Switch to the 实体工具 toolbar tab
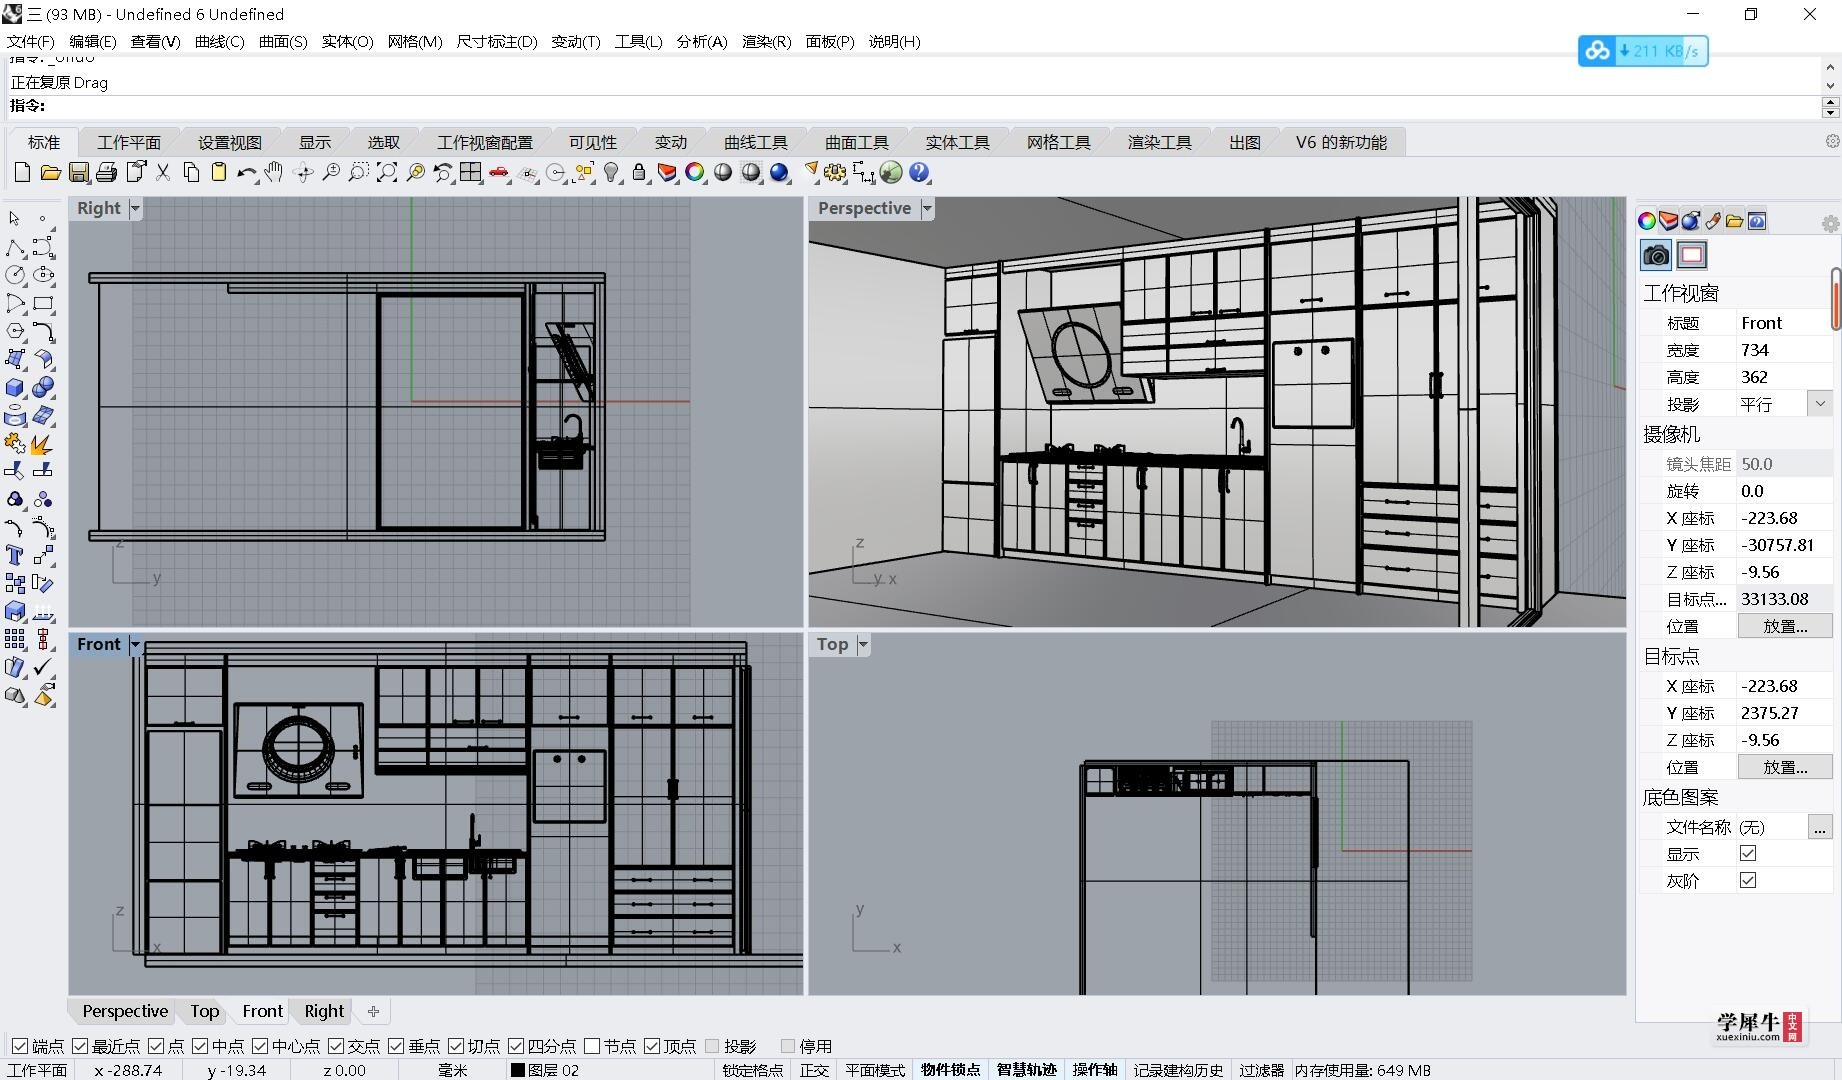Screen dimensions: 1842x1080 click(x=957, y=142)
